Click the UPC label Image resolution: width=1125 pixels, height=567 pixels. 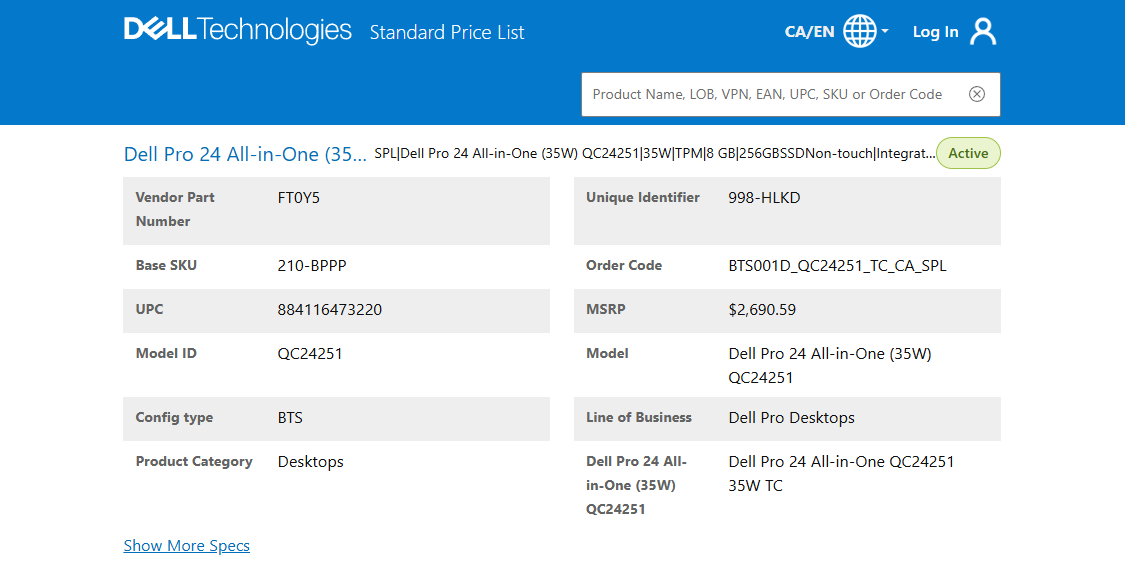(x=149, y=309)
